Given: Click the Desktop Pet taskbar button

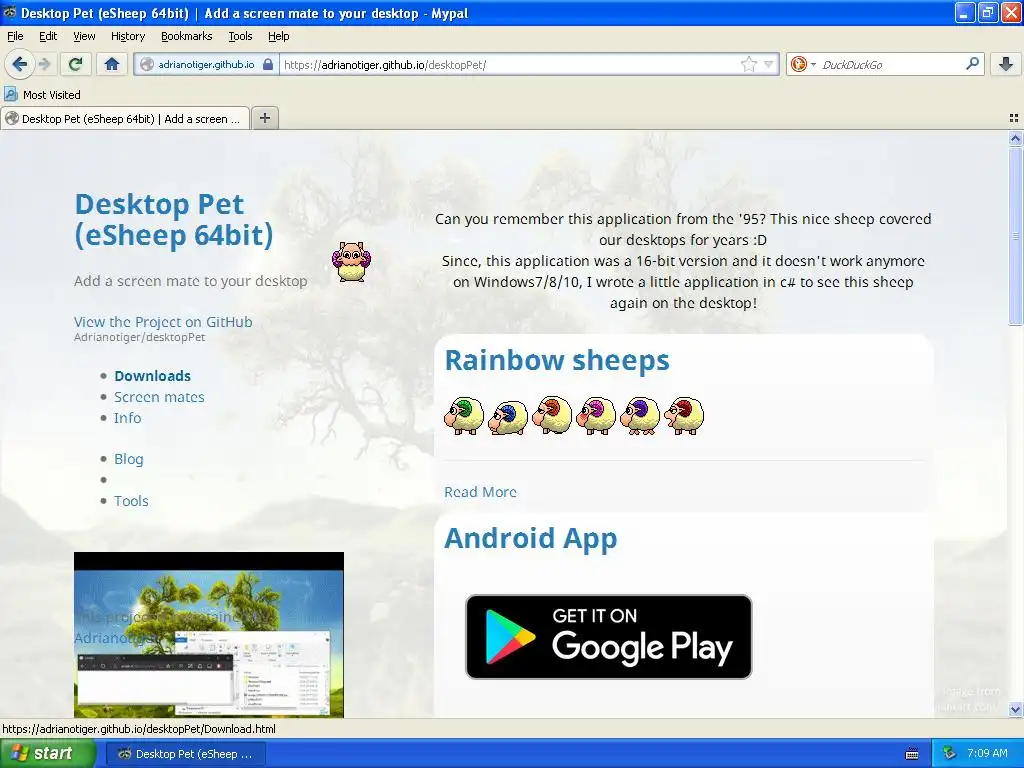Looking at the screenshot, I should coord(185,754).
